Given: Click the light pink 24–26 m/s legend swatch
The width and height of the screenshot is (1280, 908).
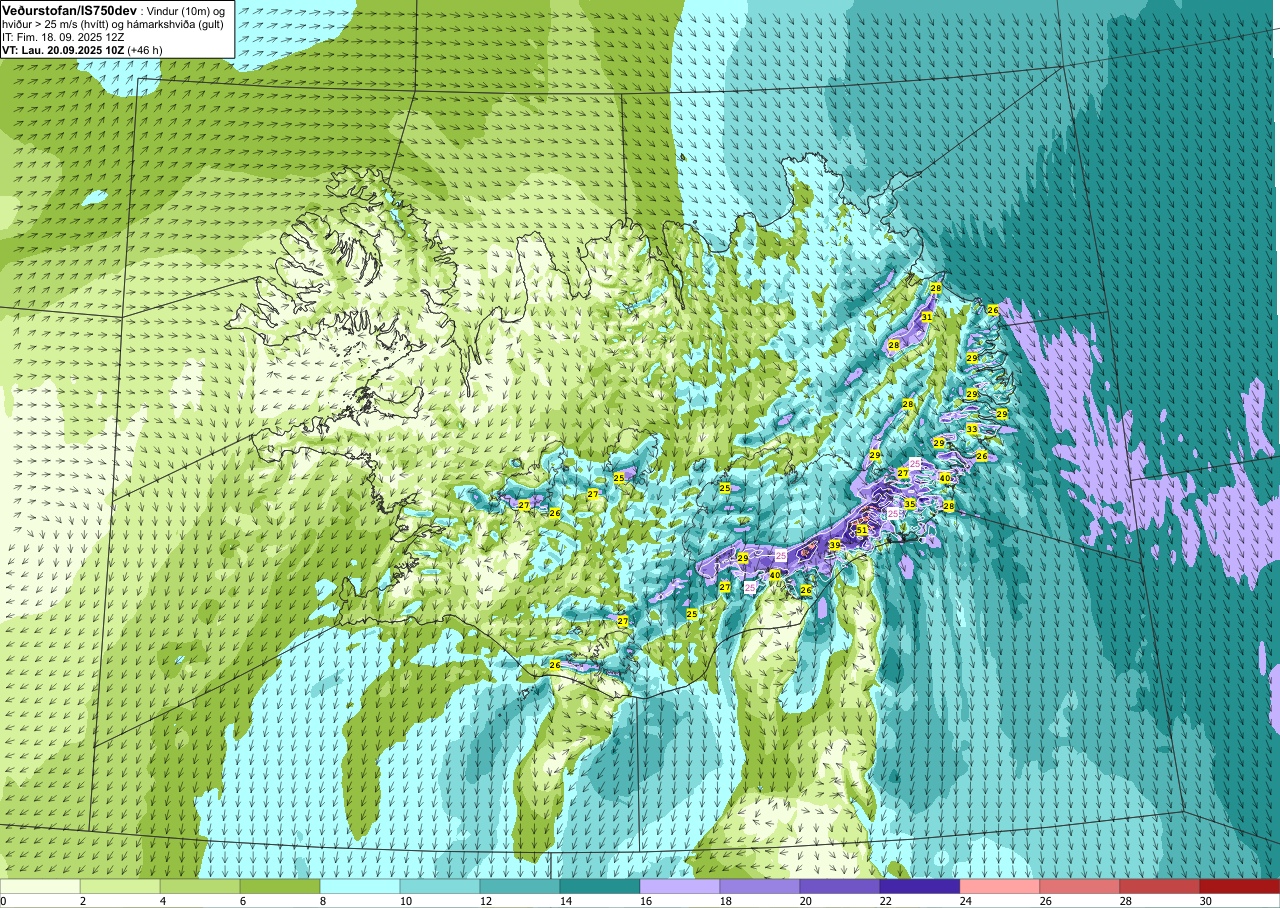Looking at the screenshot, I should point(1000,886).
